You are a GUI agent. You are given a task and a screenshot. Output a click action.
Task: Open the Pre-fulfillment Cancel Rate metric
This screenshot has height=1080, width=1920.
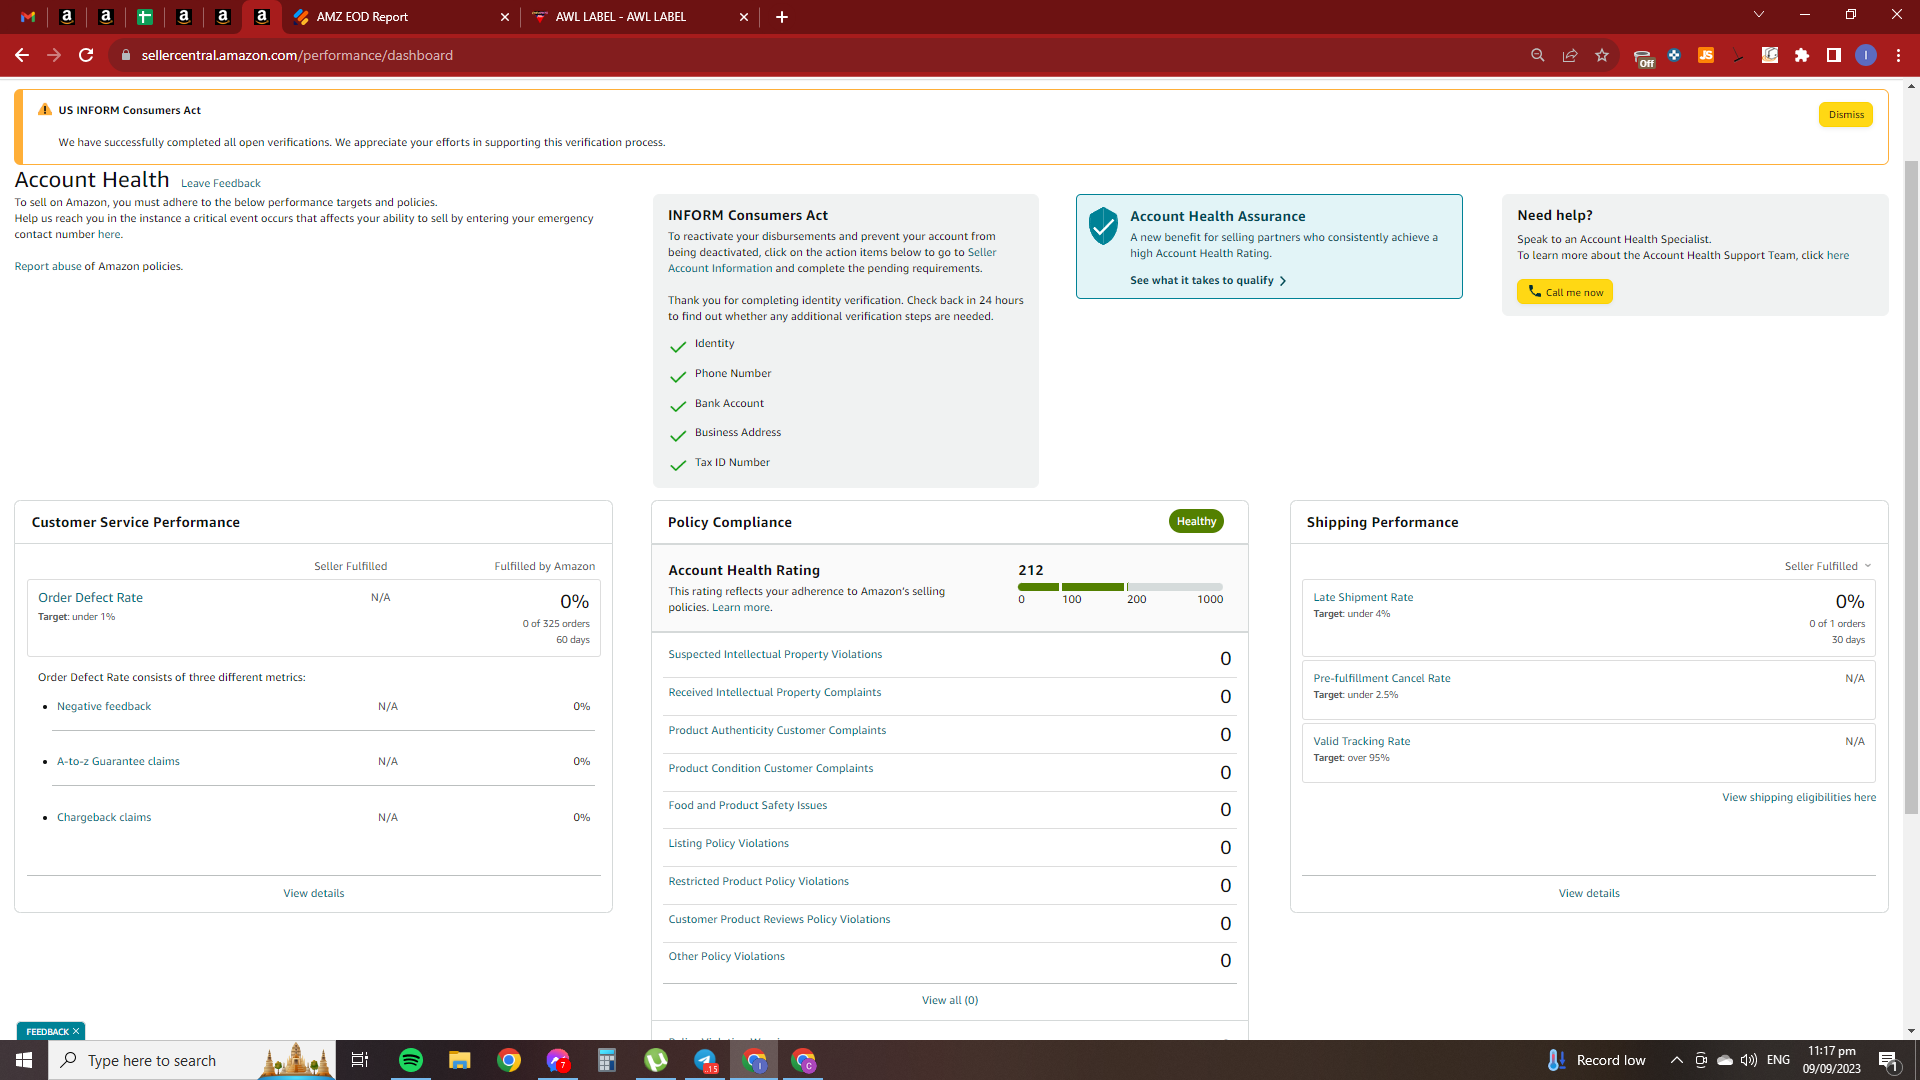1382,679
